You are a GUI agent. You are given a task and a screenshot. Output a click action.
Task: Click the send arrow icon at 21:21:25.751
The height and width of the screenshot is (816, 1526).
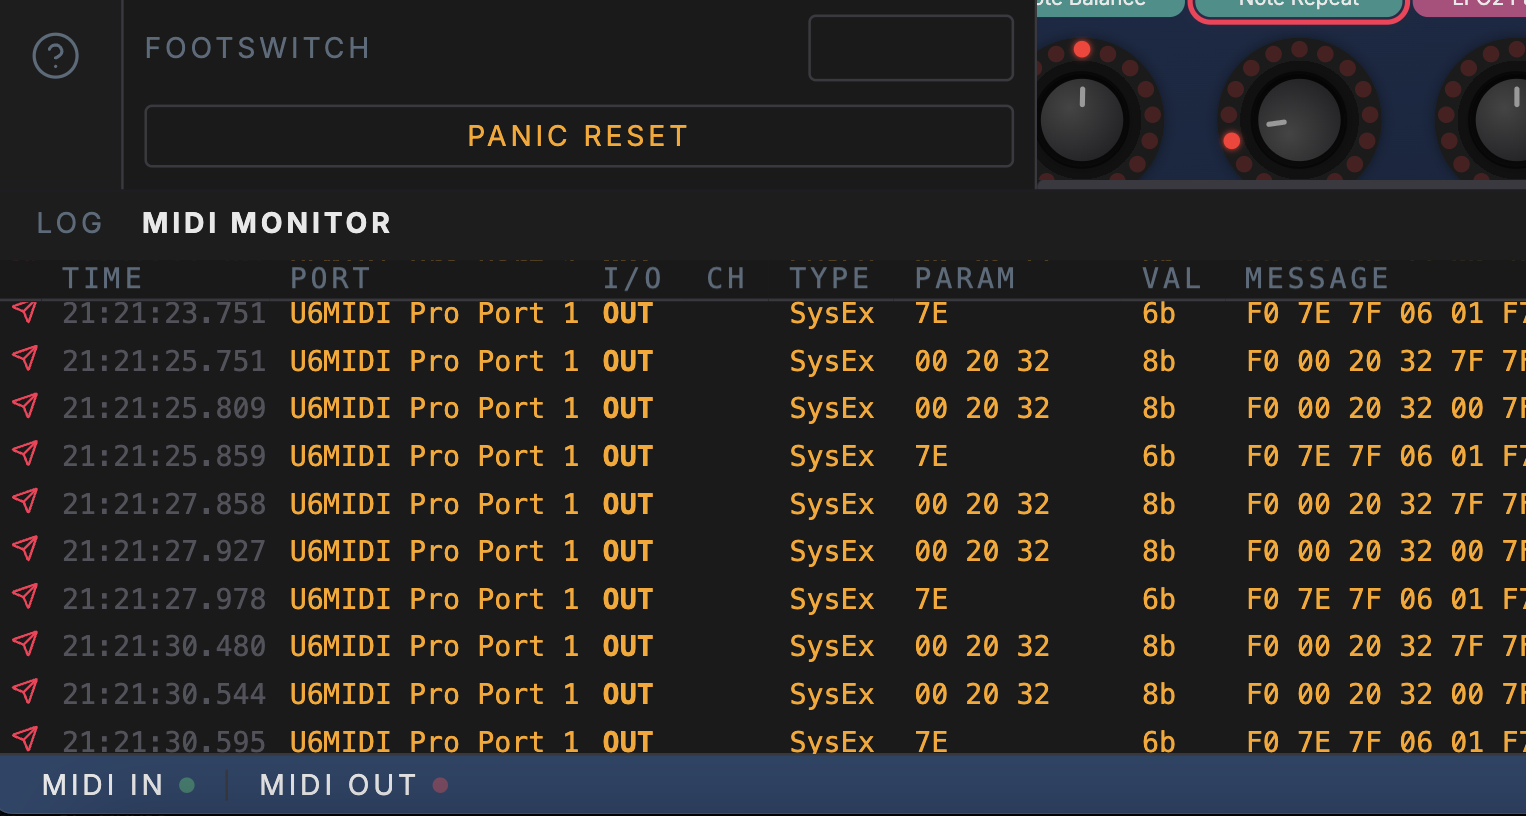pyautogui.click(x=25, y=359)
